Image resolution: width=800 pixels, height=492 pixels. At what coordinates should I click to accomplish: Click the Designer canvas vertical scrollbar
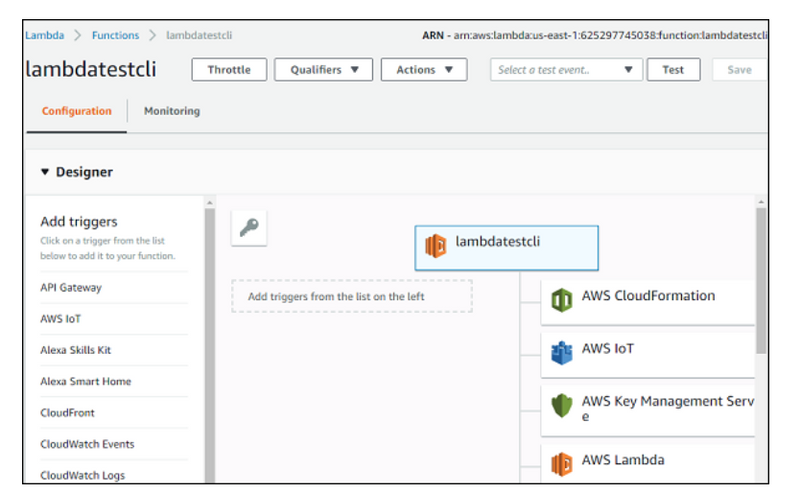pyautogui.click(x=761, y=281)
